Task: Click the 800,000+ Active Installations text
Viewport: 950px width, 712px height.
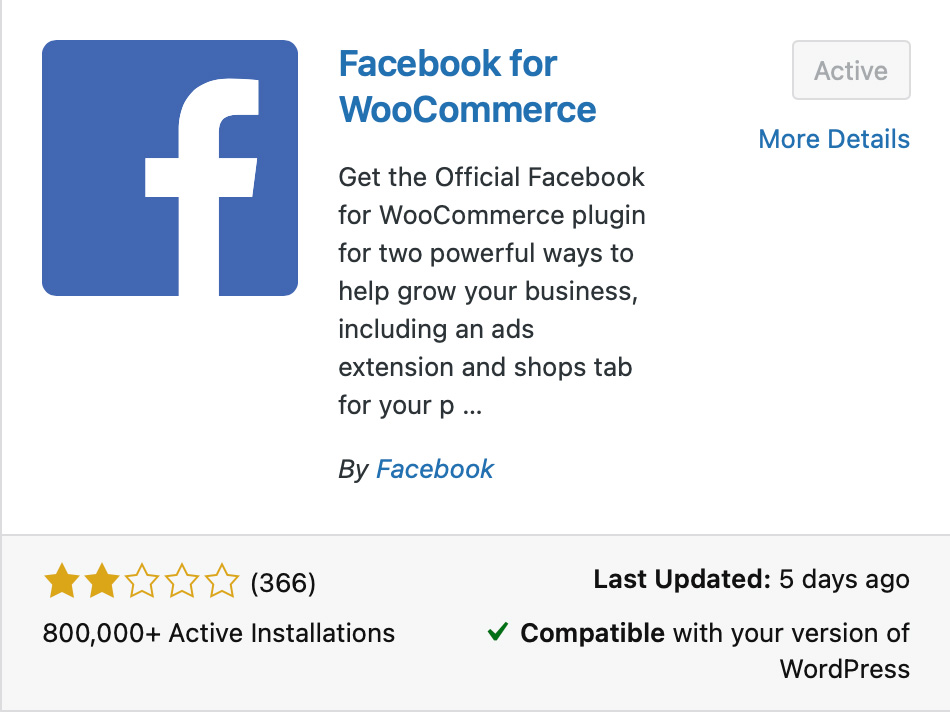Action: (219, 633)
